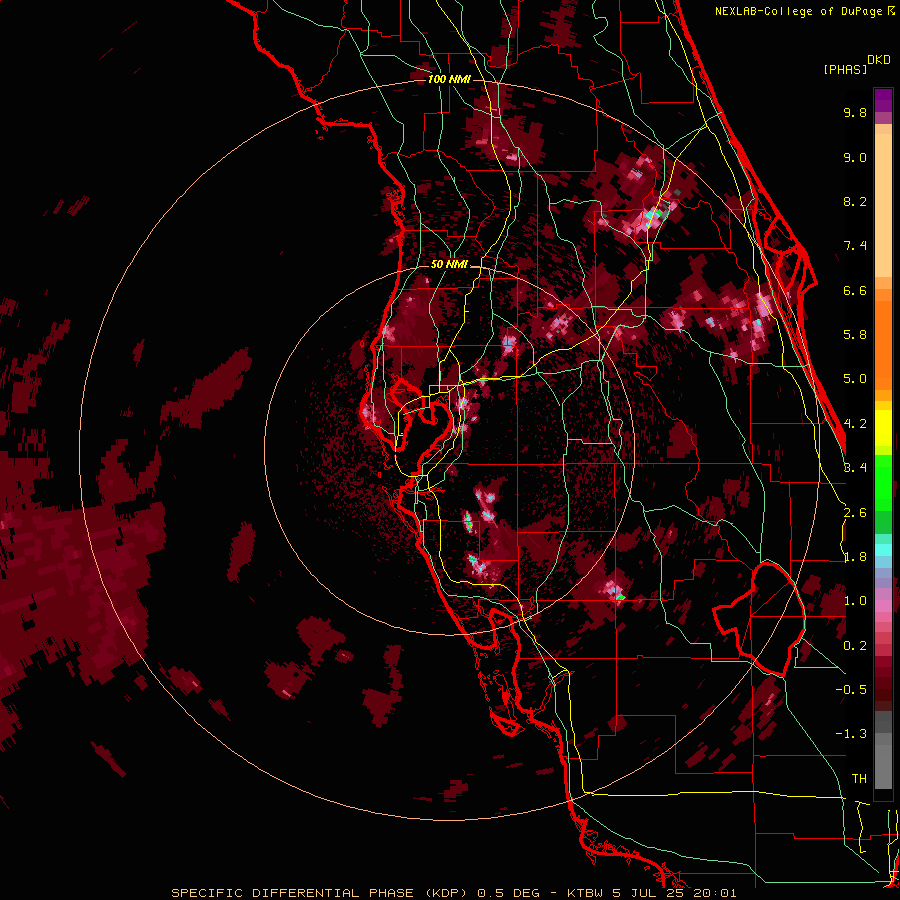Click the 9.0 scale value

click(x=855, y=157)
